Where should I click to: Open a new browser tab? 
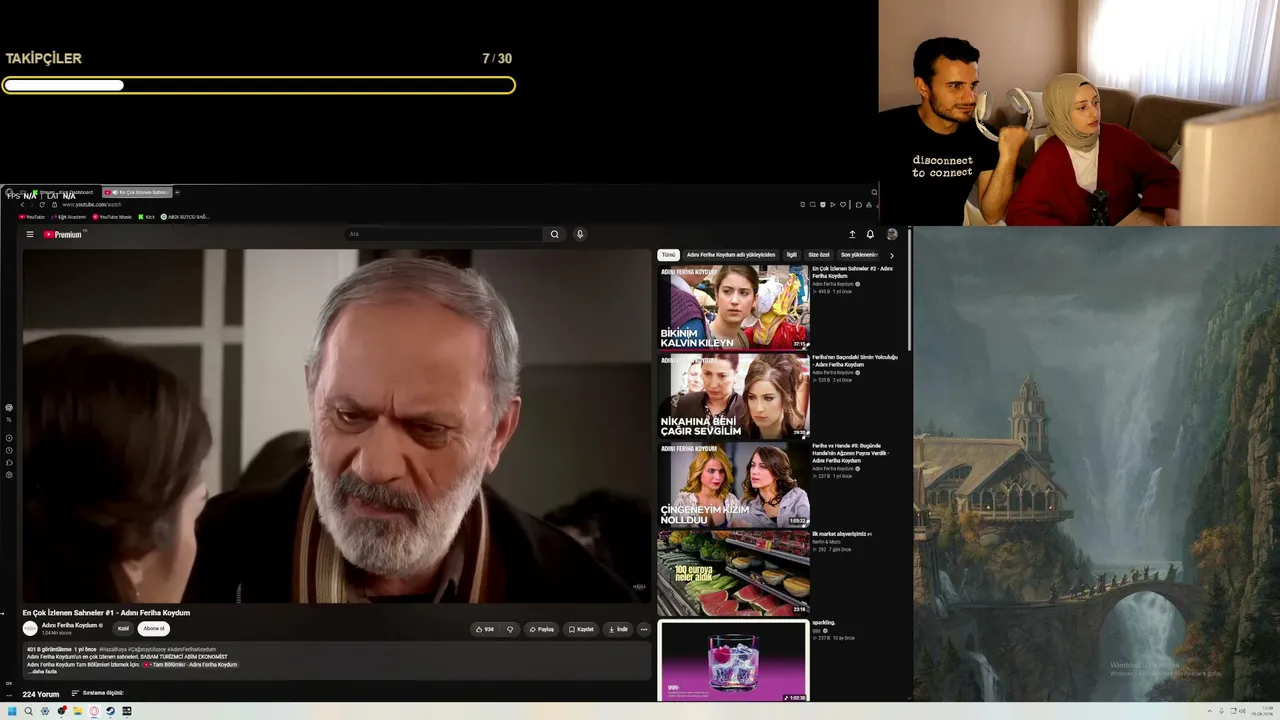[177, 192]
